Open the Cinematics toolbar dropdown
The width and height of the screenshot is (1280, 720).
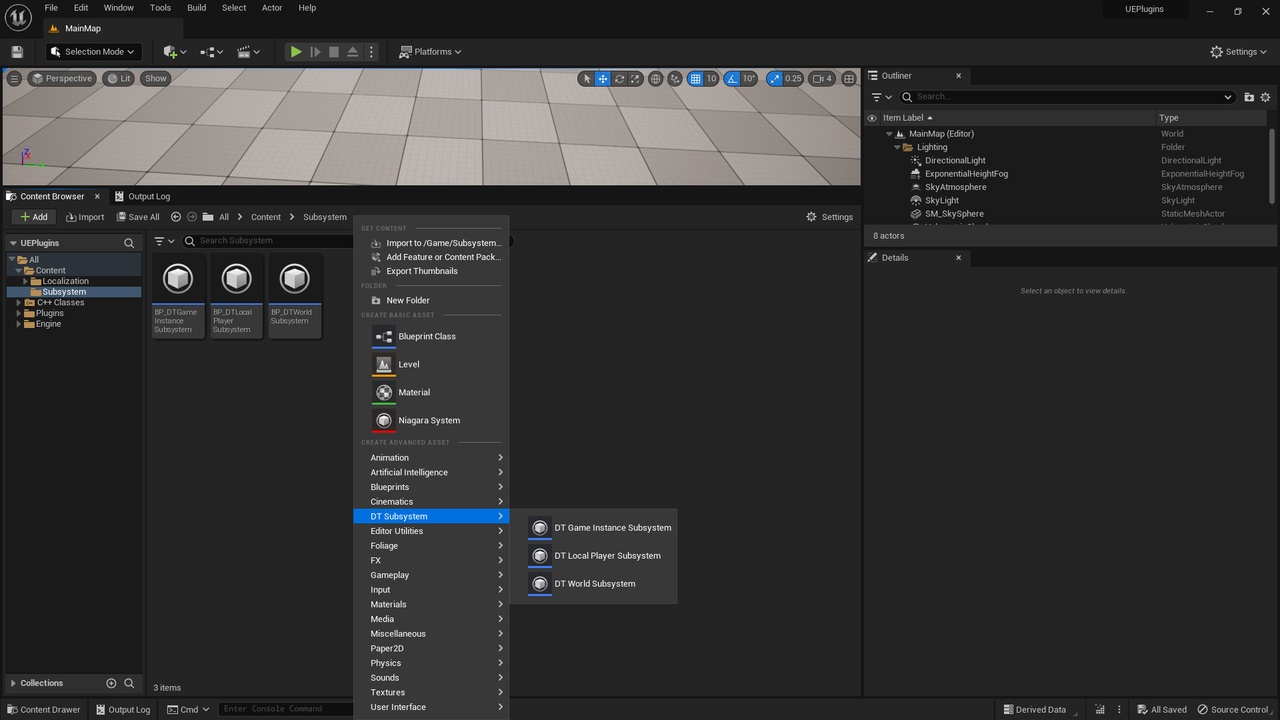[248, 52]
